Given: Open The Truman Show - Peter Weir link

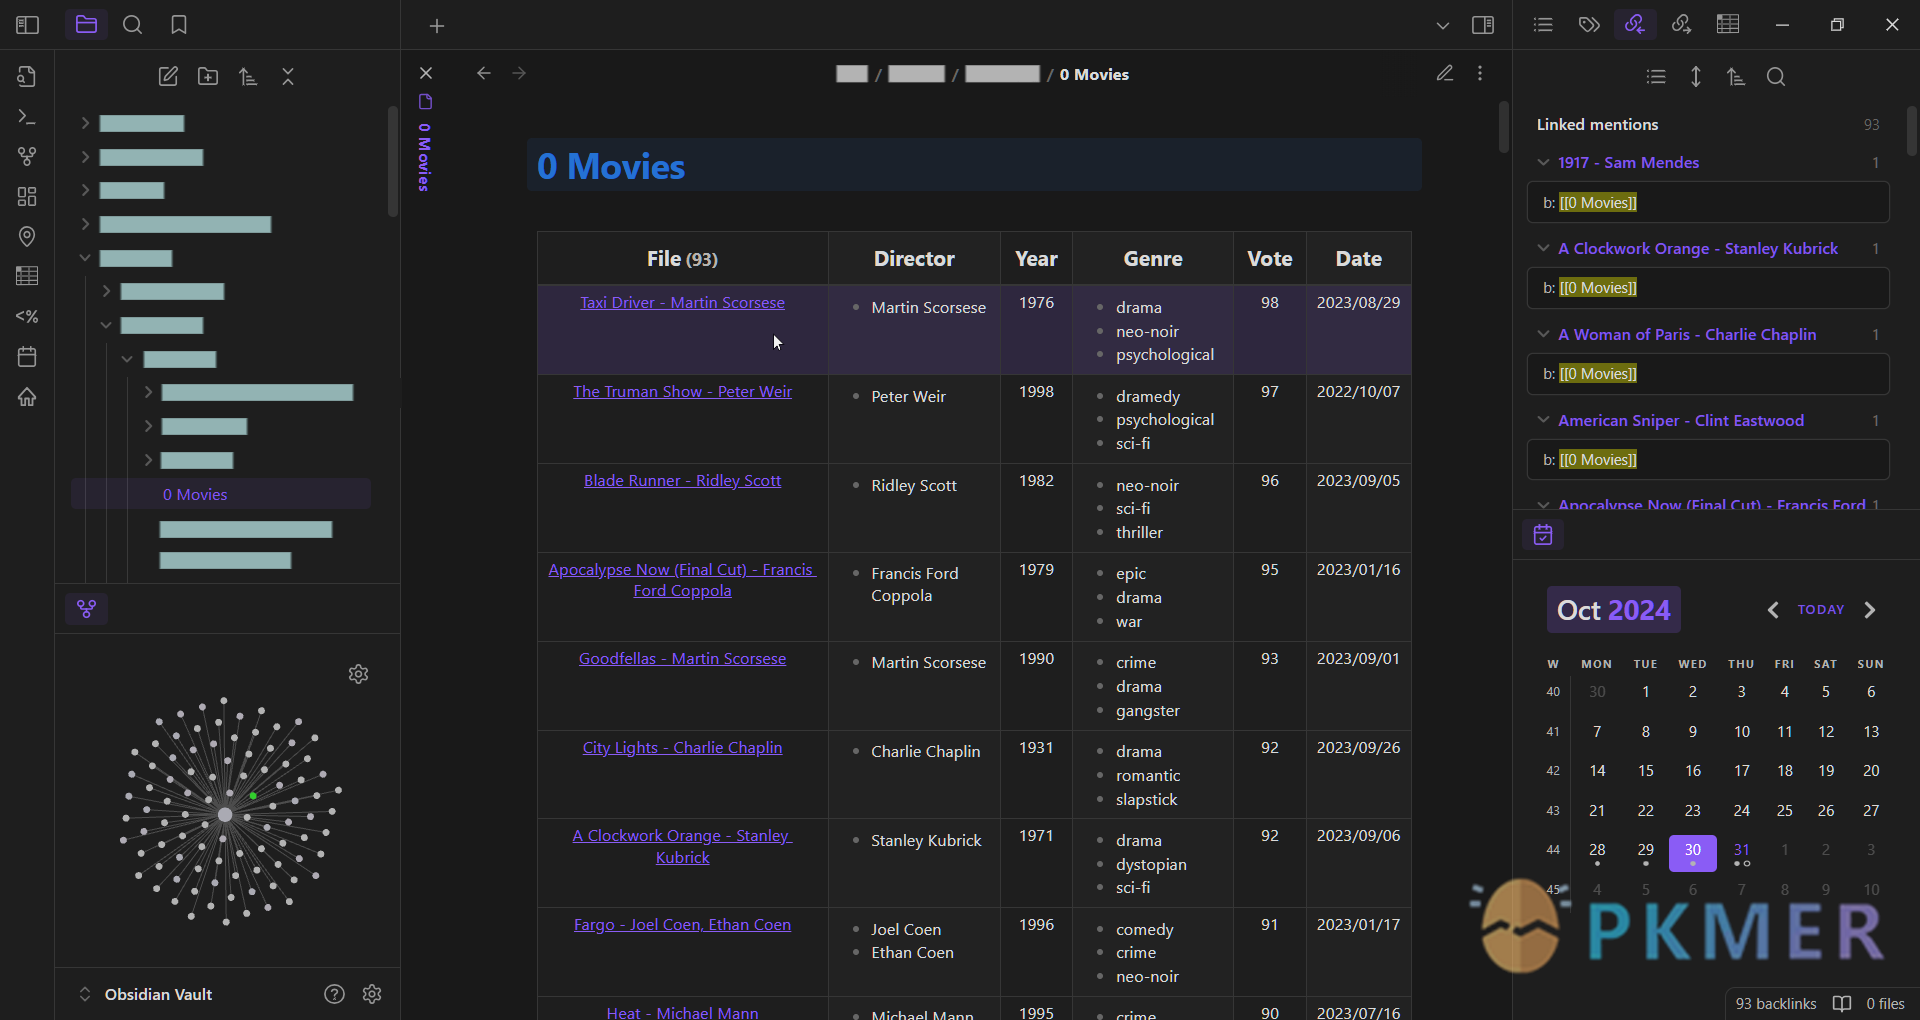Looking at the screenshot, I should (682, 392).
